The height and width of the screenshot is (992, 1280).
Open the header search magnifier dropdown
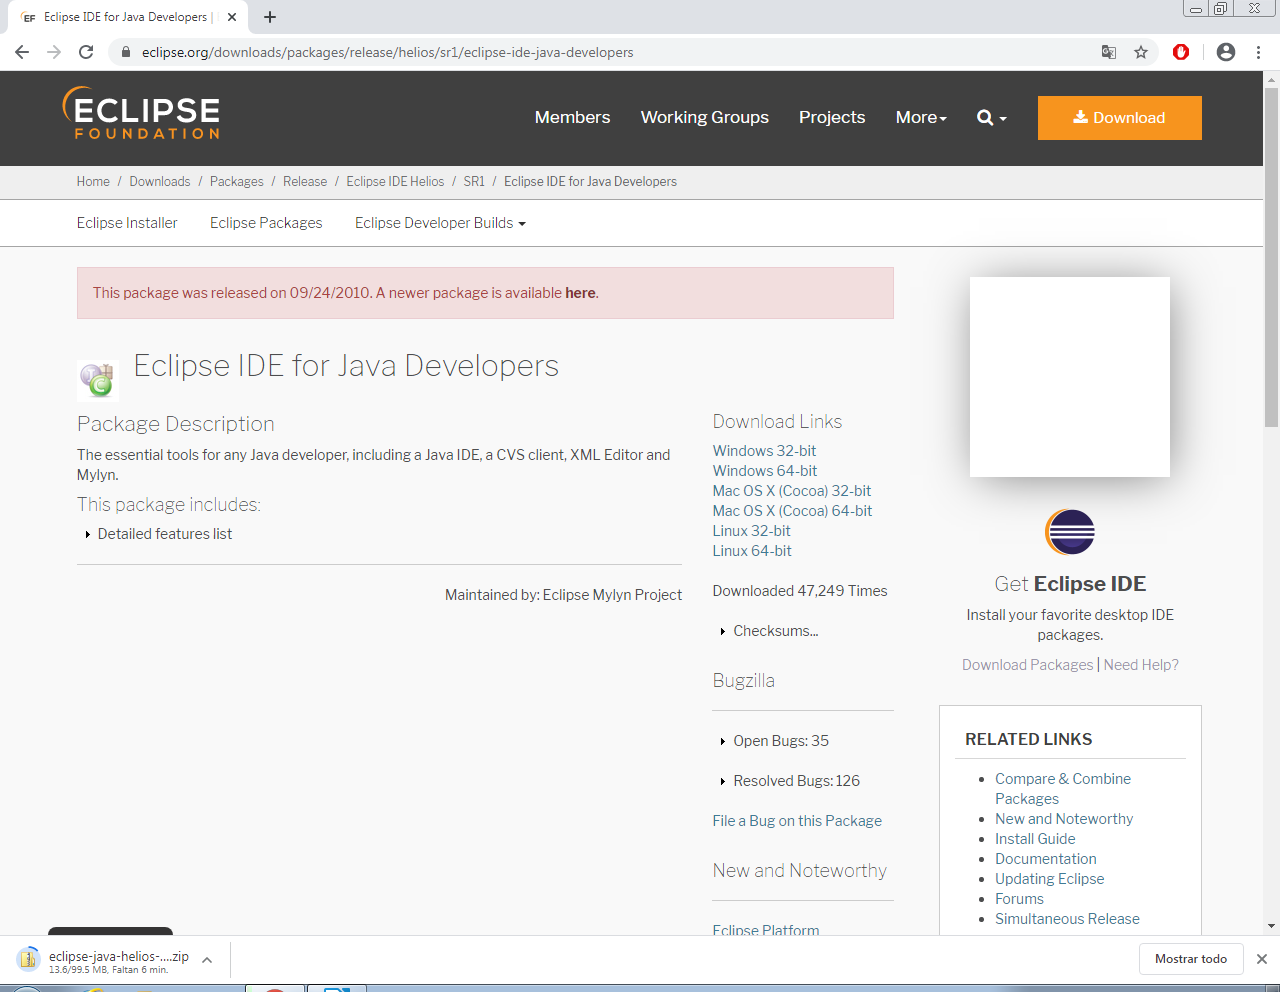coord(992,118)
